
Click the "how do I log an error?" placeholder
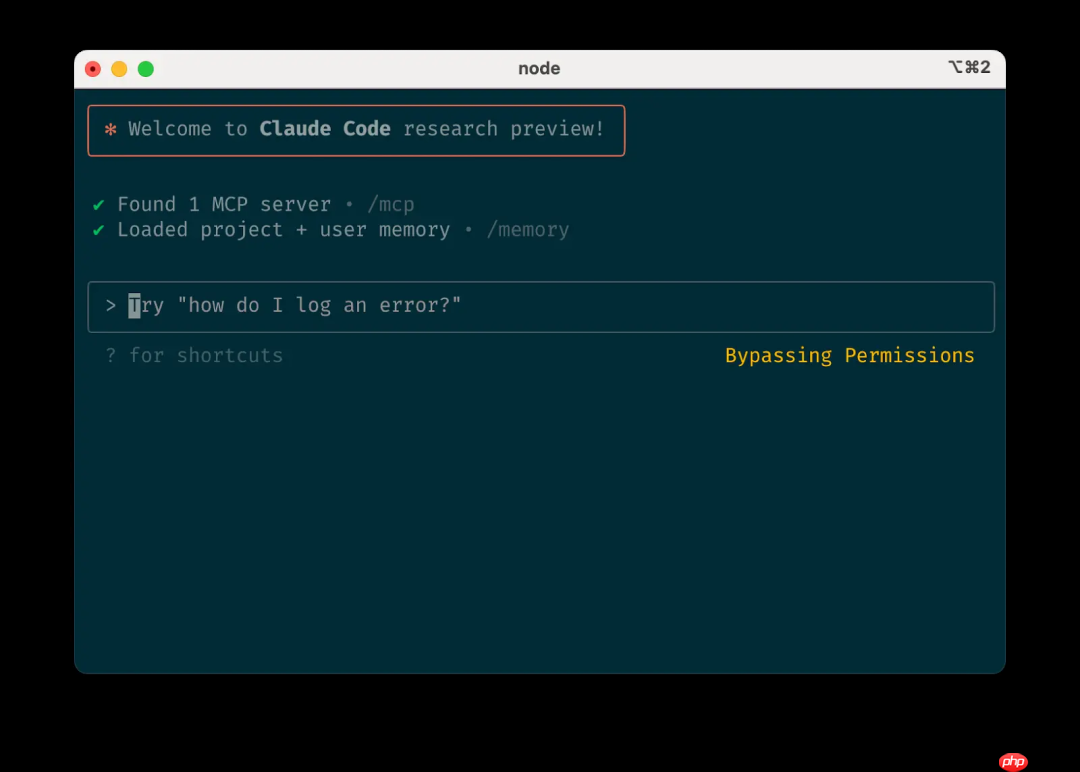[x=319, y=305]
